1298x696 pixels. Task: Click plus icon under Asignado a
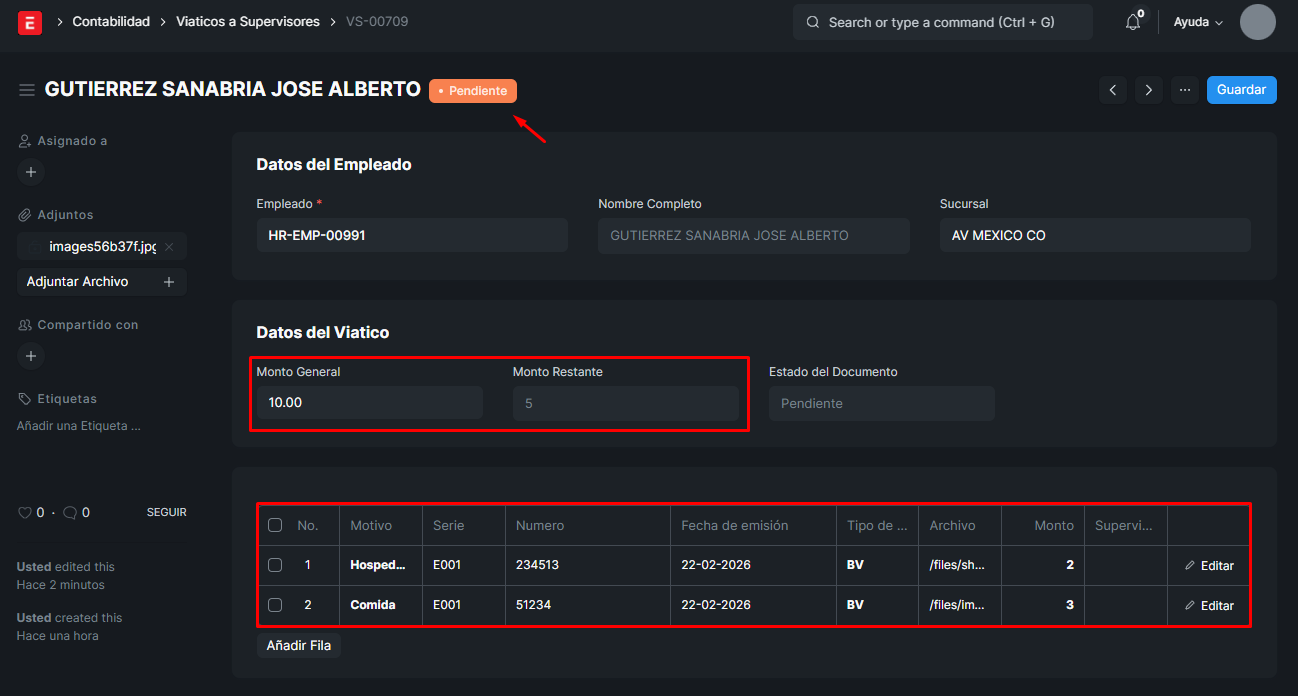click(x=31, y=172)
